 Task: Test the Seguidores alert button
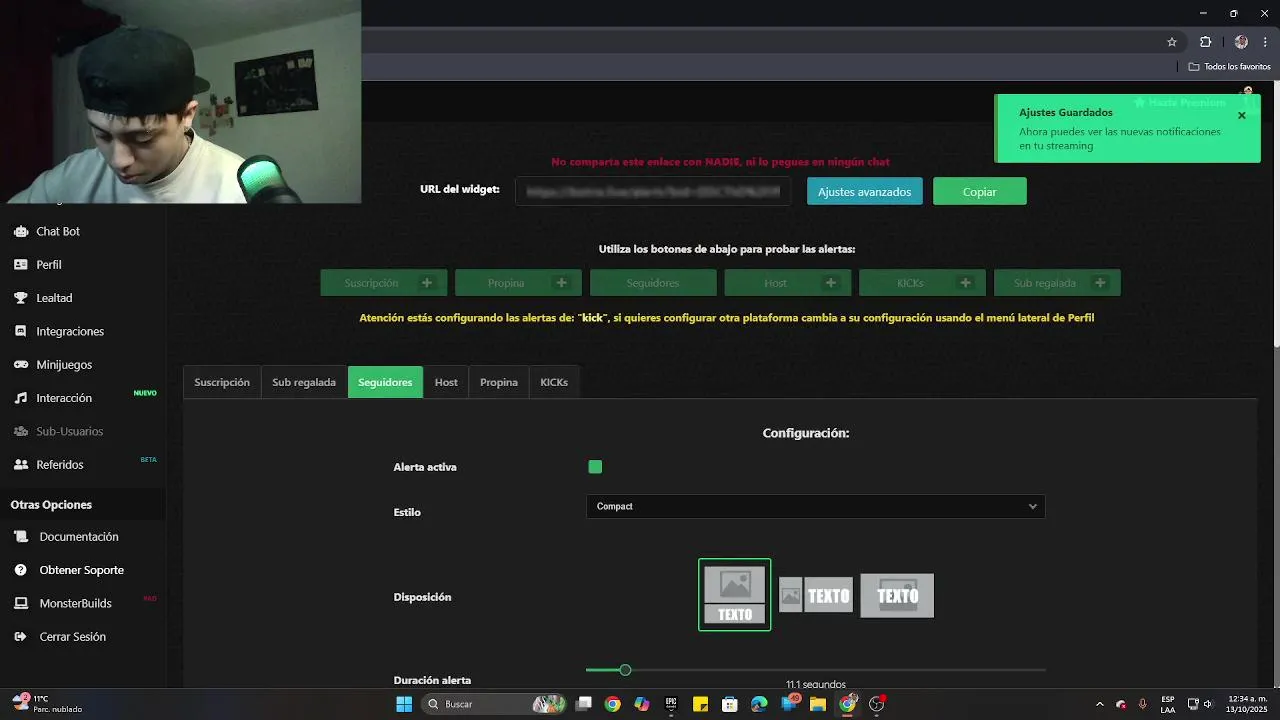coord(653,283)
